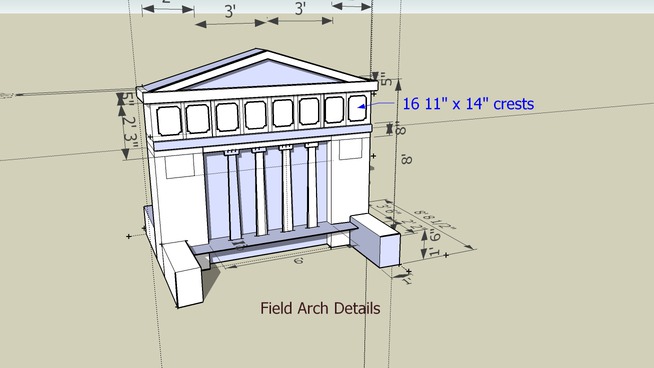This screenshot has width=654, height=368.
Task: Select the blue horizontal band beneath the crests
Action: [x=262, y=137]
